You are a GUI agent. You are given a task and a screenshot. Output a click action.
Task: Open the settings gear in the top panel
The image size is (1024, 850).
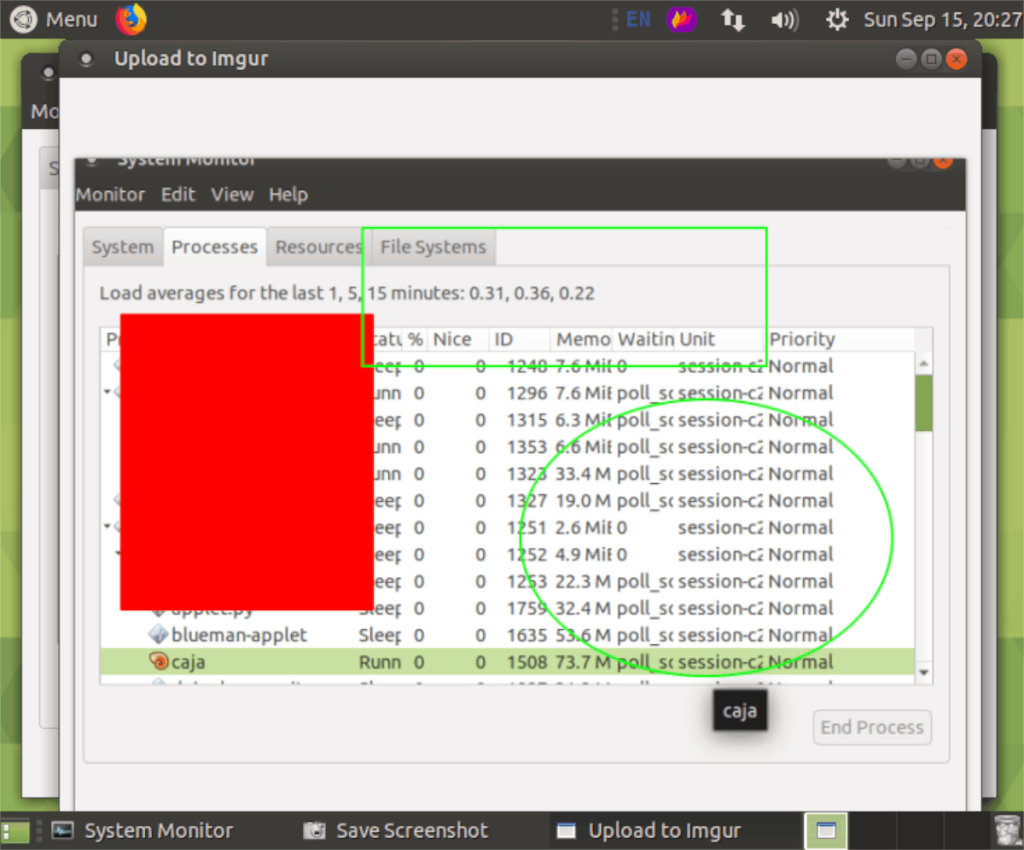click(x=837, y=18)
